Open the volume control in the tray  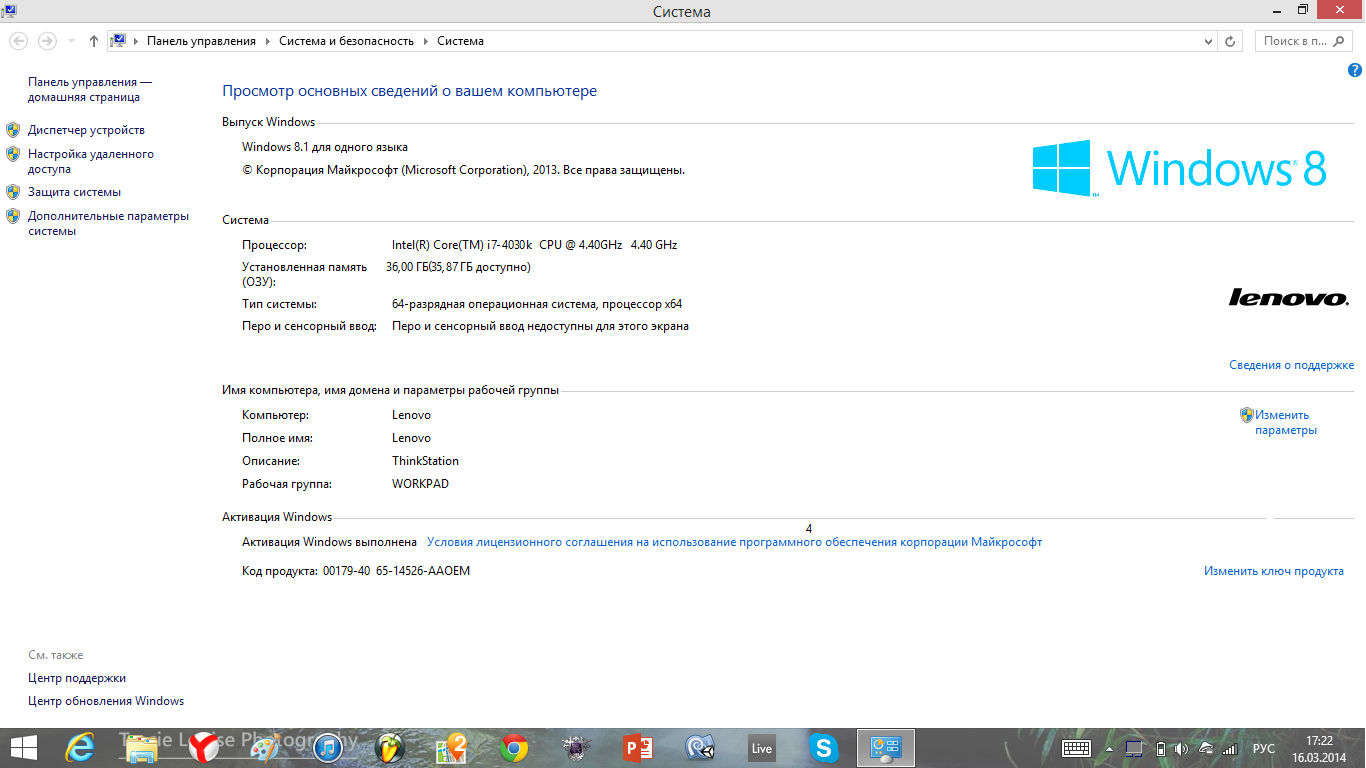(x=1181, y=748)
